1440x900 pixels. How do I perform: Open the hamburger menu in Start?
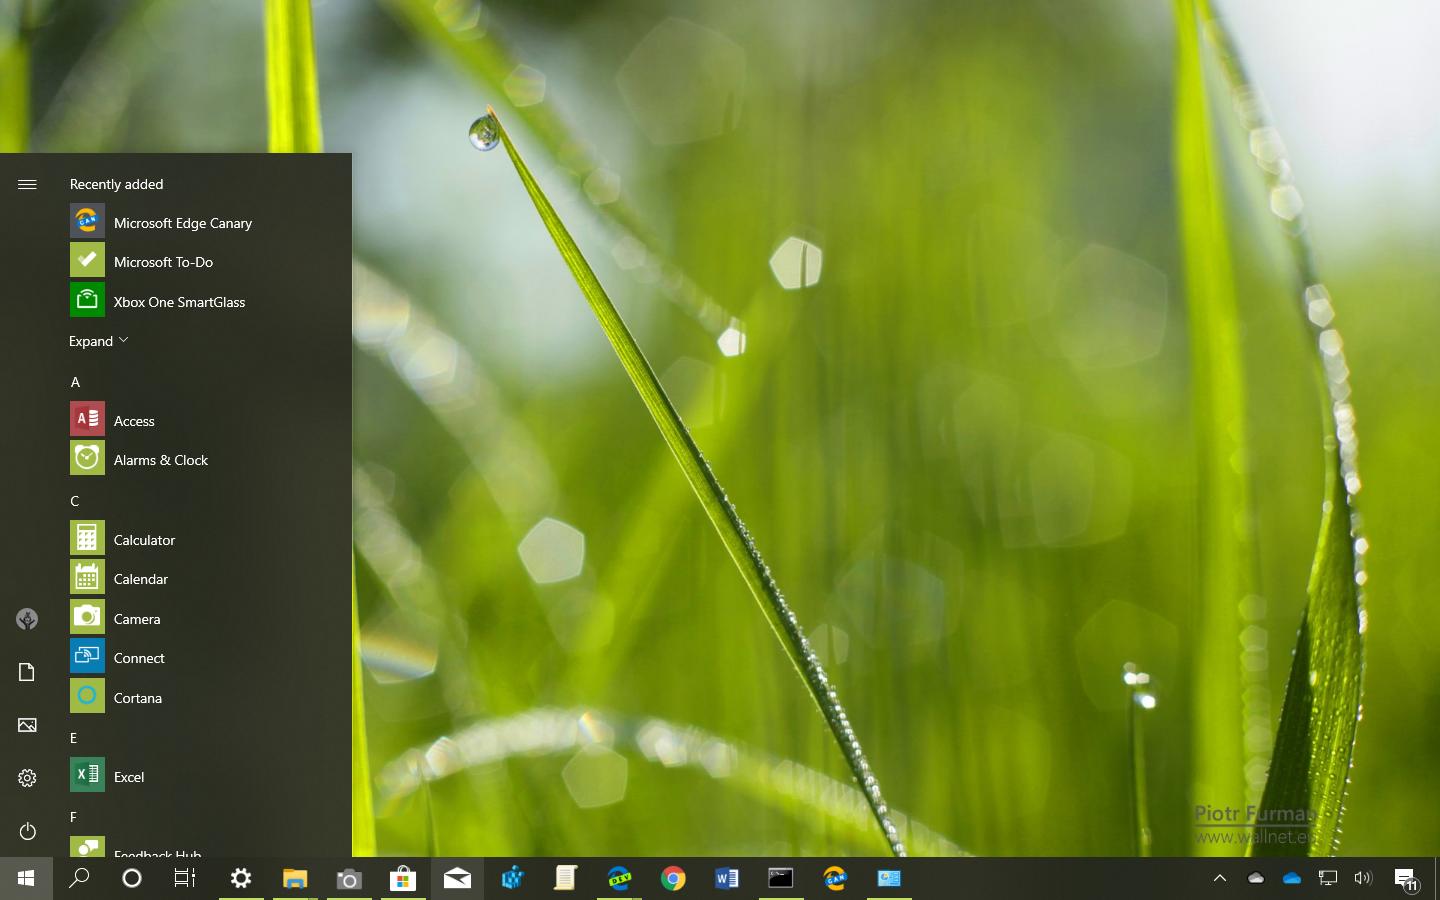point(27,184)
